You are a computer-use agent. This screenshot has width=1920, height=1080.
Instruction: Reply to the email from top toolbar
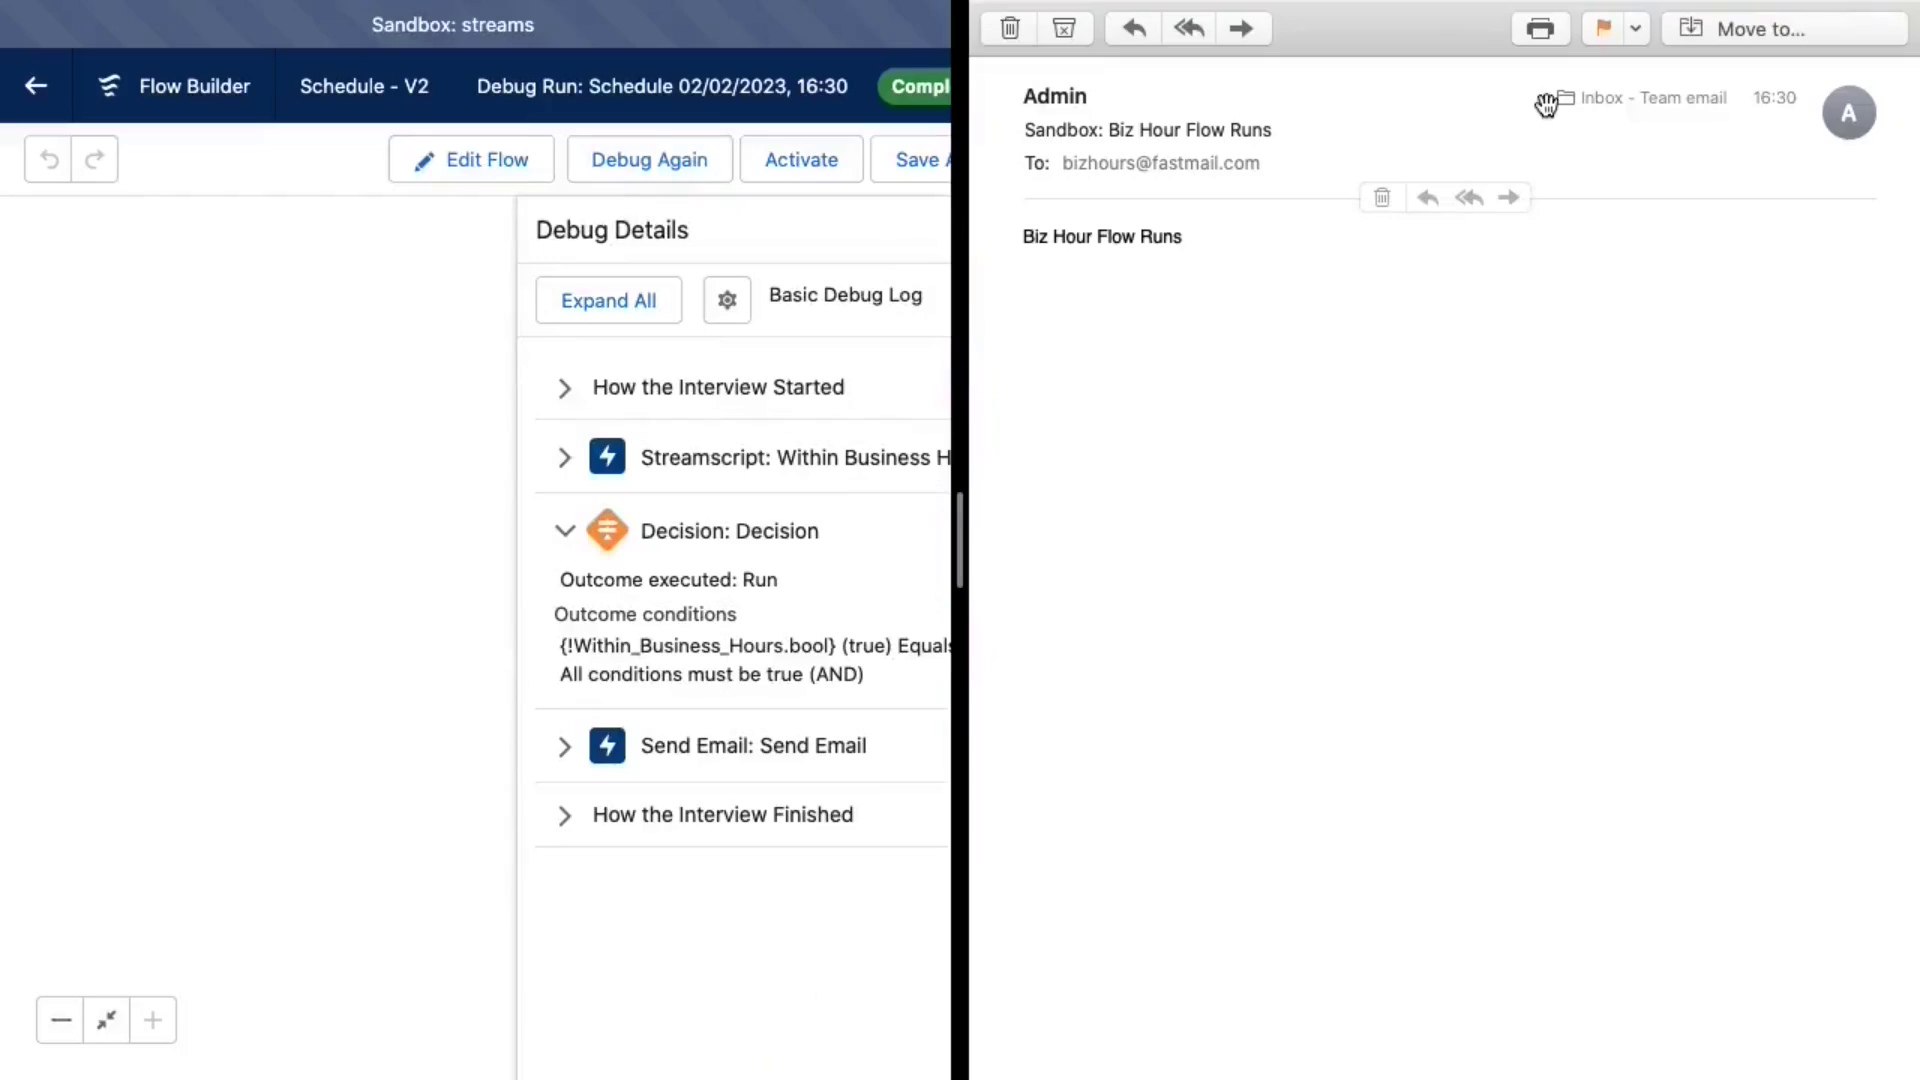[x=1134, y=28]
